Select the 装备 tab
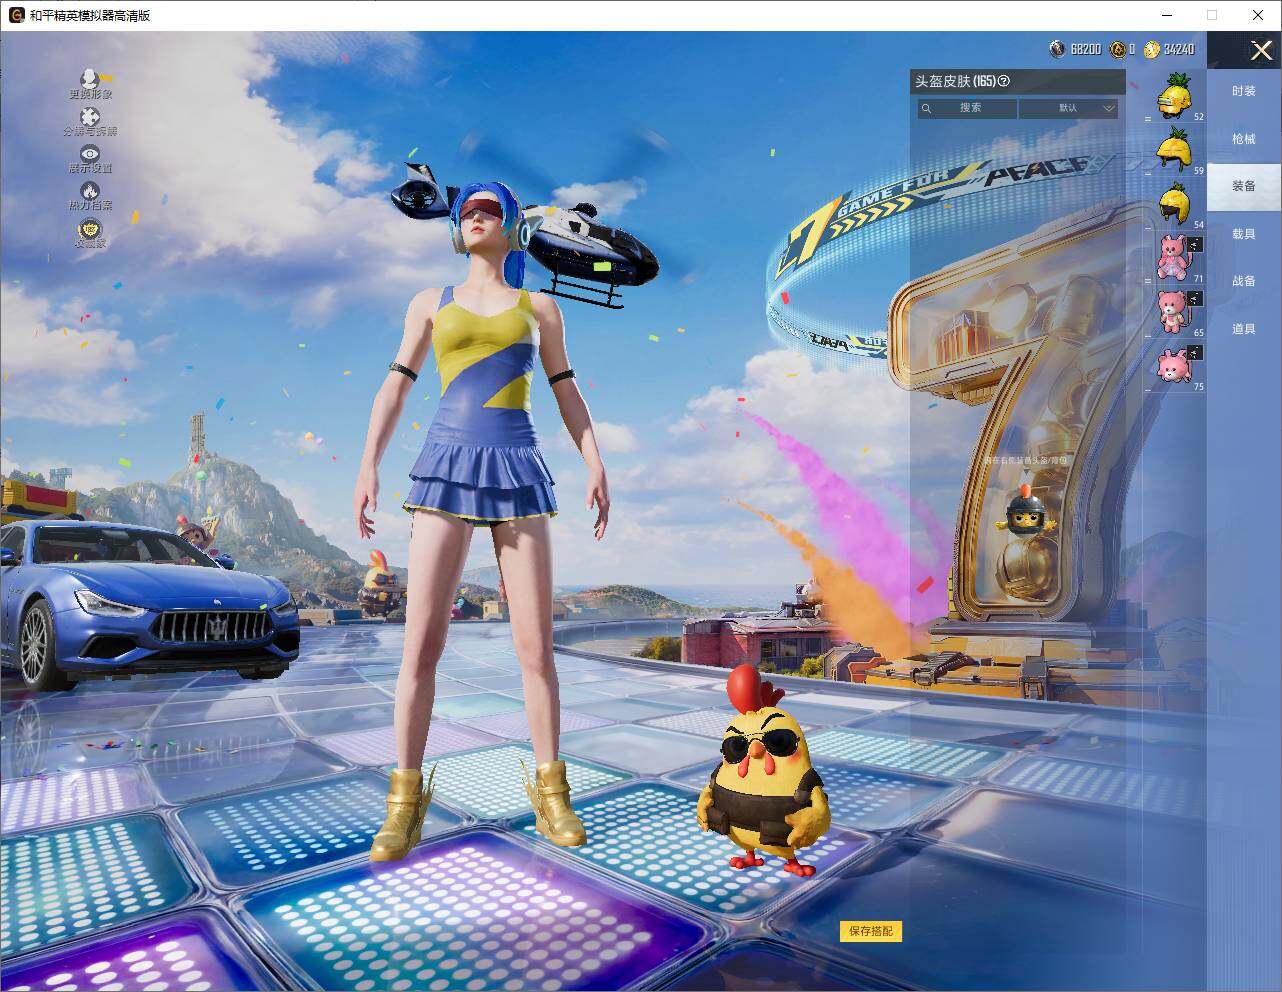Viewport: 1282px width, 992px height. click(x=1243, y=186)
